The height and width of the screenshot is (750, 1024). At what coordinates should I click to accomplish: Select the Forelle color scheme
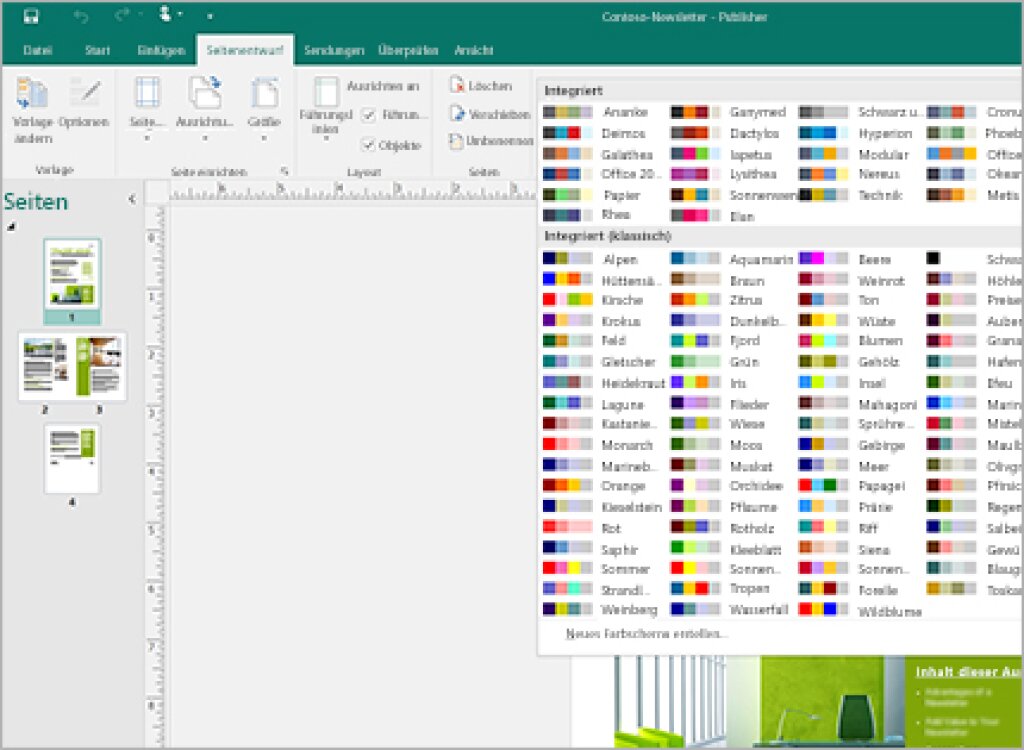tap(848, 590)
